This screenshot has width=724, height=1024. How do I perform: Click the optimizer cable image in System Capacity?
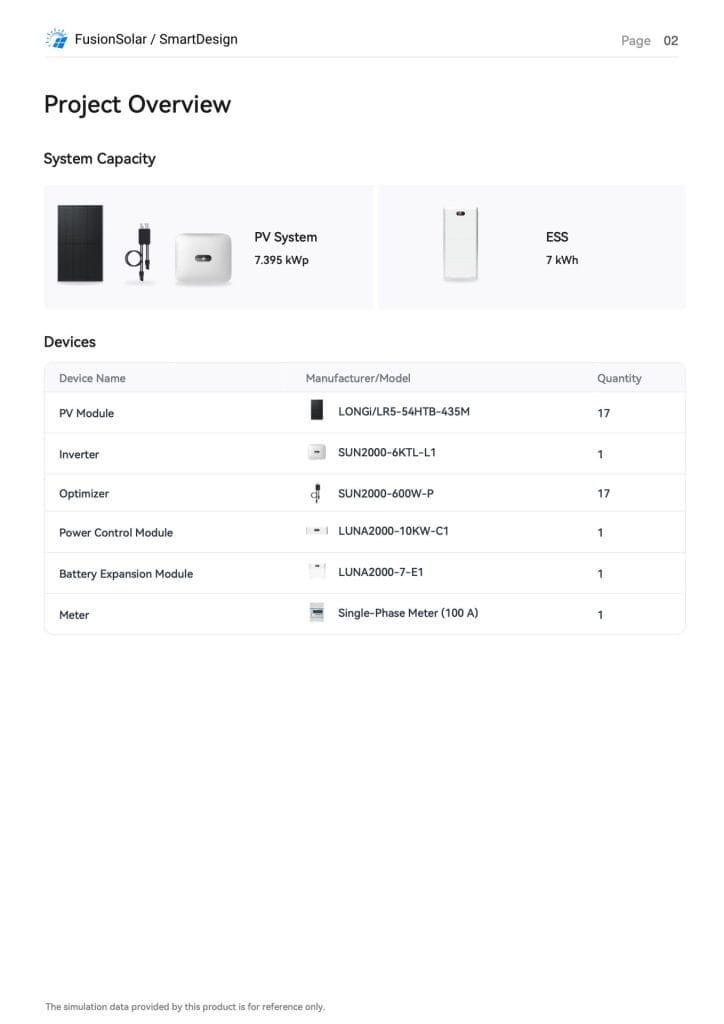[140, 252]
